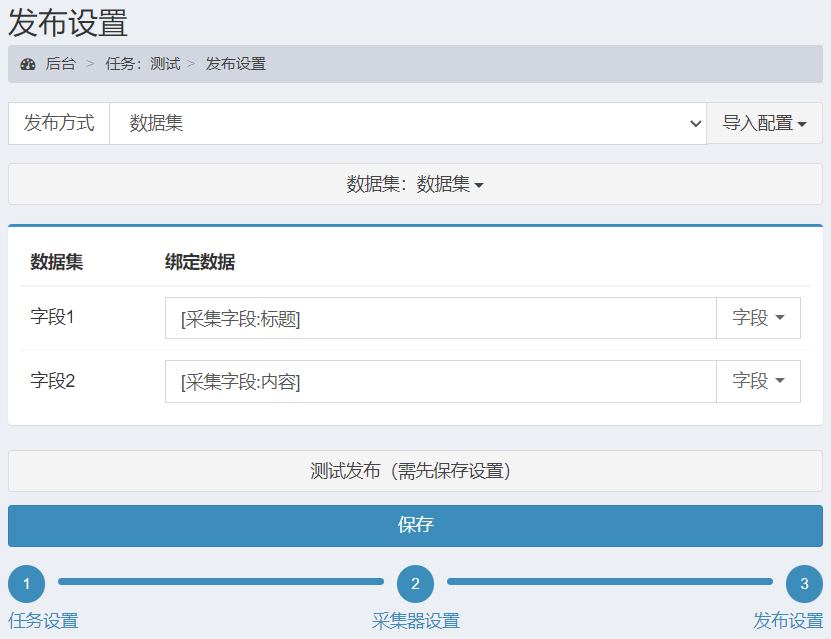Click step circle 2 in the wizard
Viewport: 831px width, 639px height.
pos(415,583)
